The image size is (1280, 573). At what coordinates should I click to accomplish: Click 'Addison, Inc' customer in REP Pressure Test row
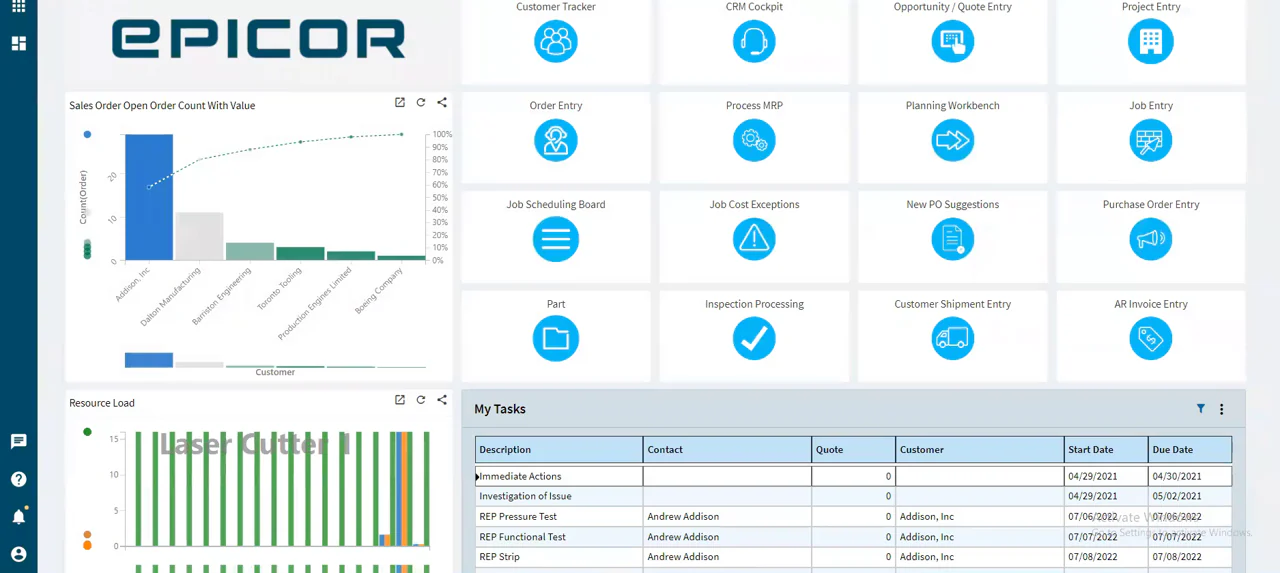pyautogui.click(x=926, y=517)
